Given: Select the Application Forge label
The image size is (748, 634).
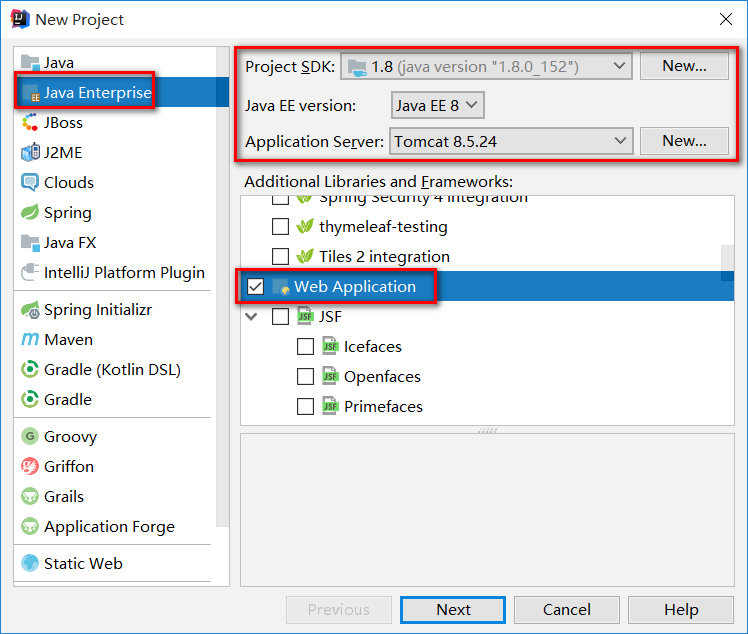Looking at the screenshot, I should [109, 527].
